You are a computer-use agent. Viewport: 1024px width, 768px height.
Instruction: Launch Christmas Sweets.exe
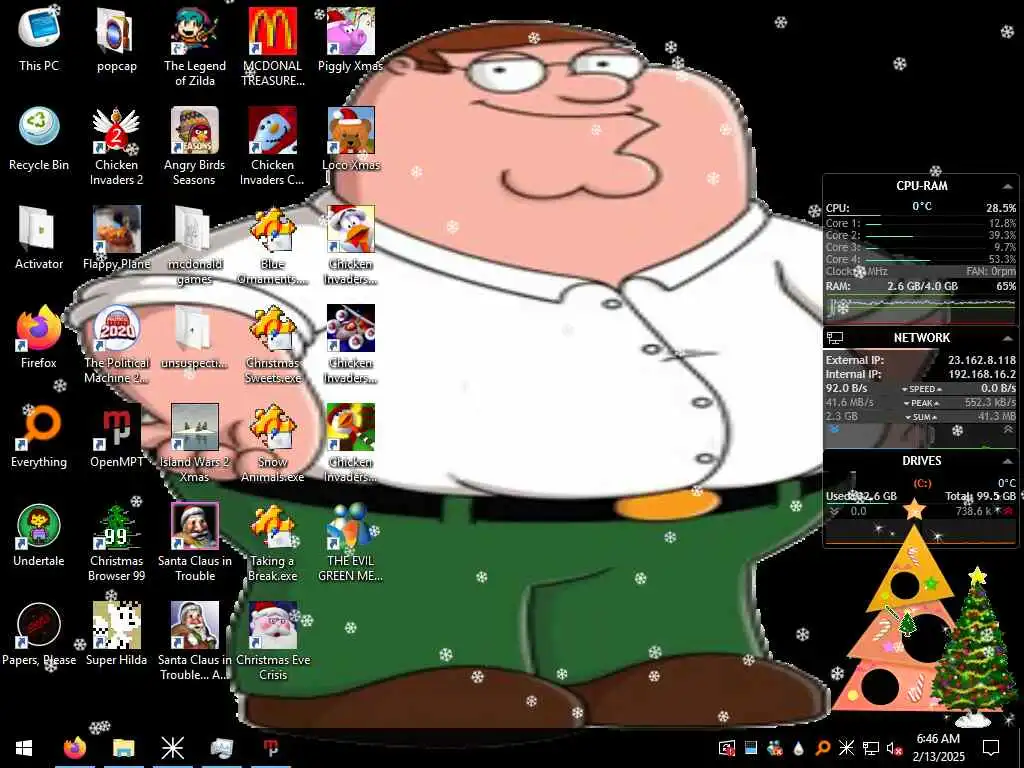tap(273, 343)
